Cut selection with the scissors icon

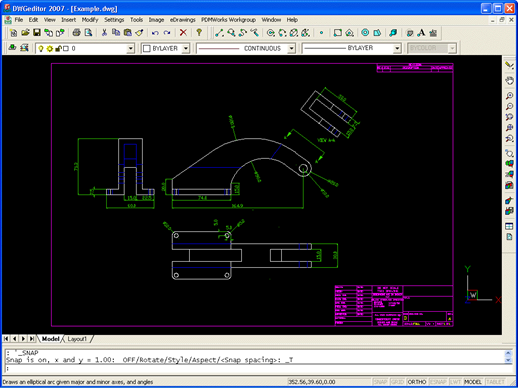pyautogui.click(x=104, y=33)
